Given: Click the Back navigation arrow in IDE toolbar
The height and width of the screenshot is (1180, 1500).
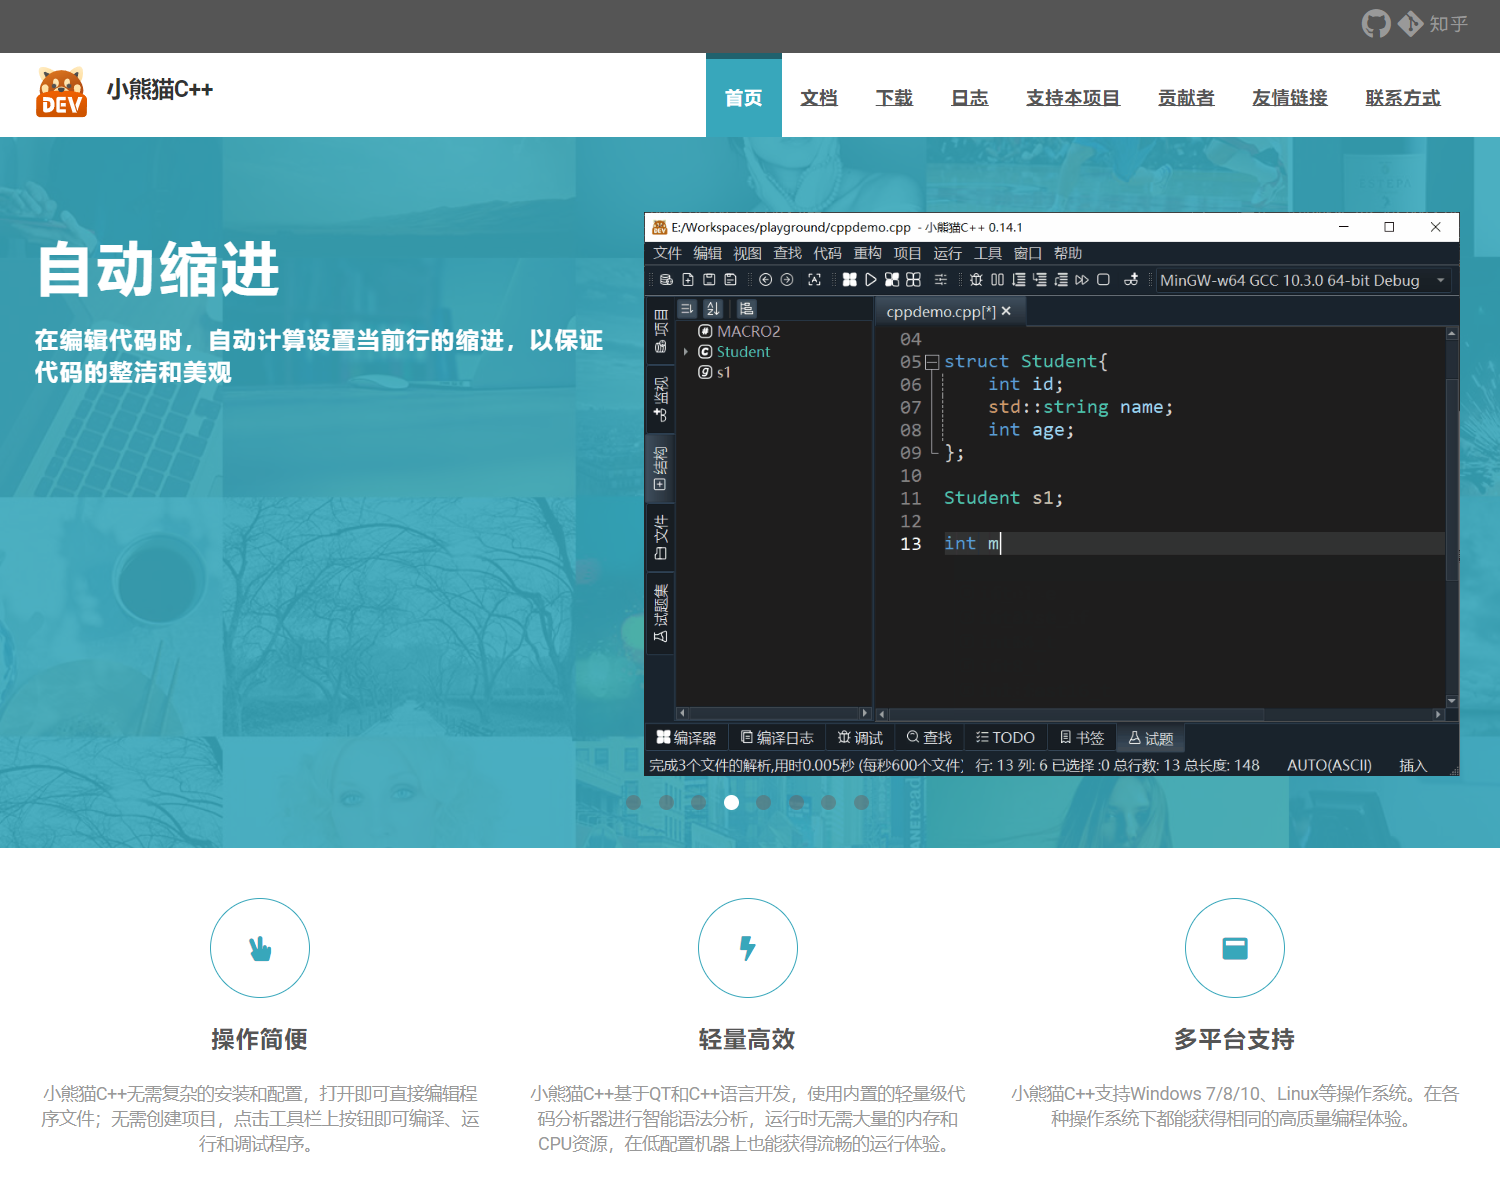Looking at the screenshot, I should 766,280.
